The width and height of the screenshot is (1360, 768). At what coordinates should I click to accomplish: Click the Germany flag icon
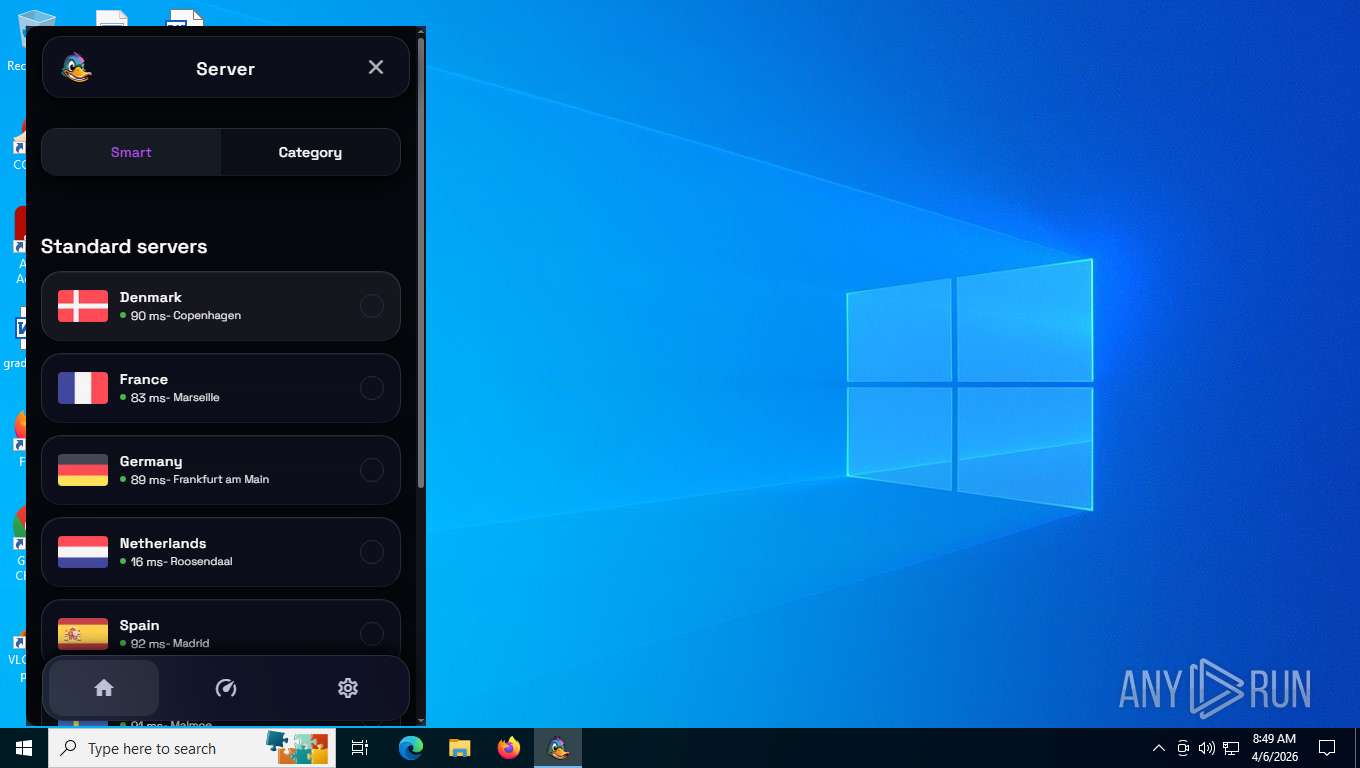click(x=83, y=470)
